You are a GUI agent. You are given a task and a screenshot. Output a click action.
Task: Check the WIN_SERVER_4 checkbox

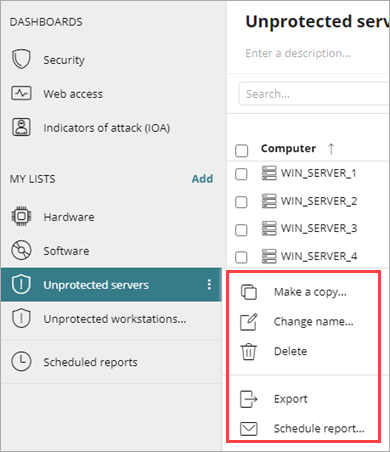tap(241, 257)
